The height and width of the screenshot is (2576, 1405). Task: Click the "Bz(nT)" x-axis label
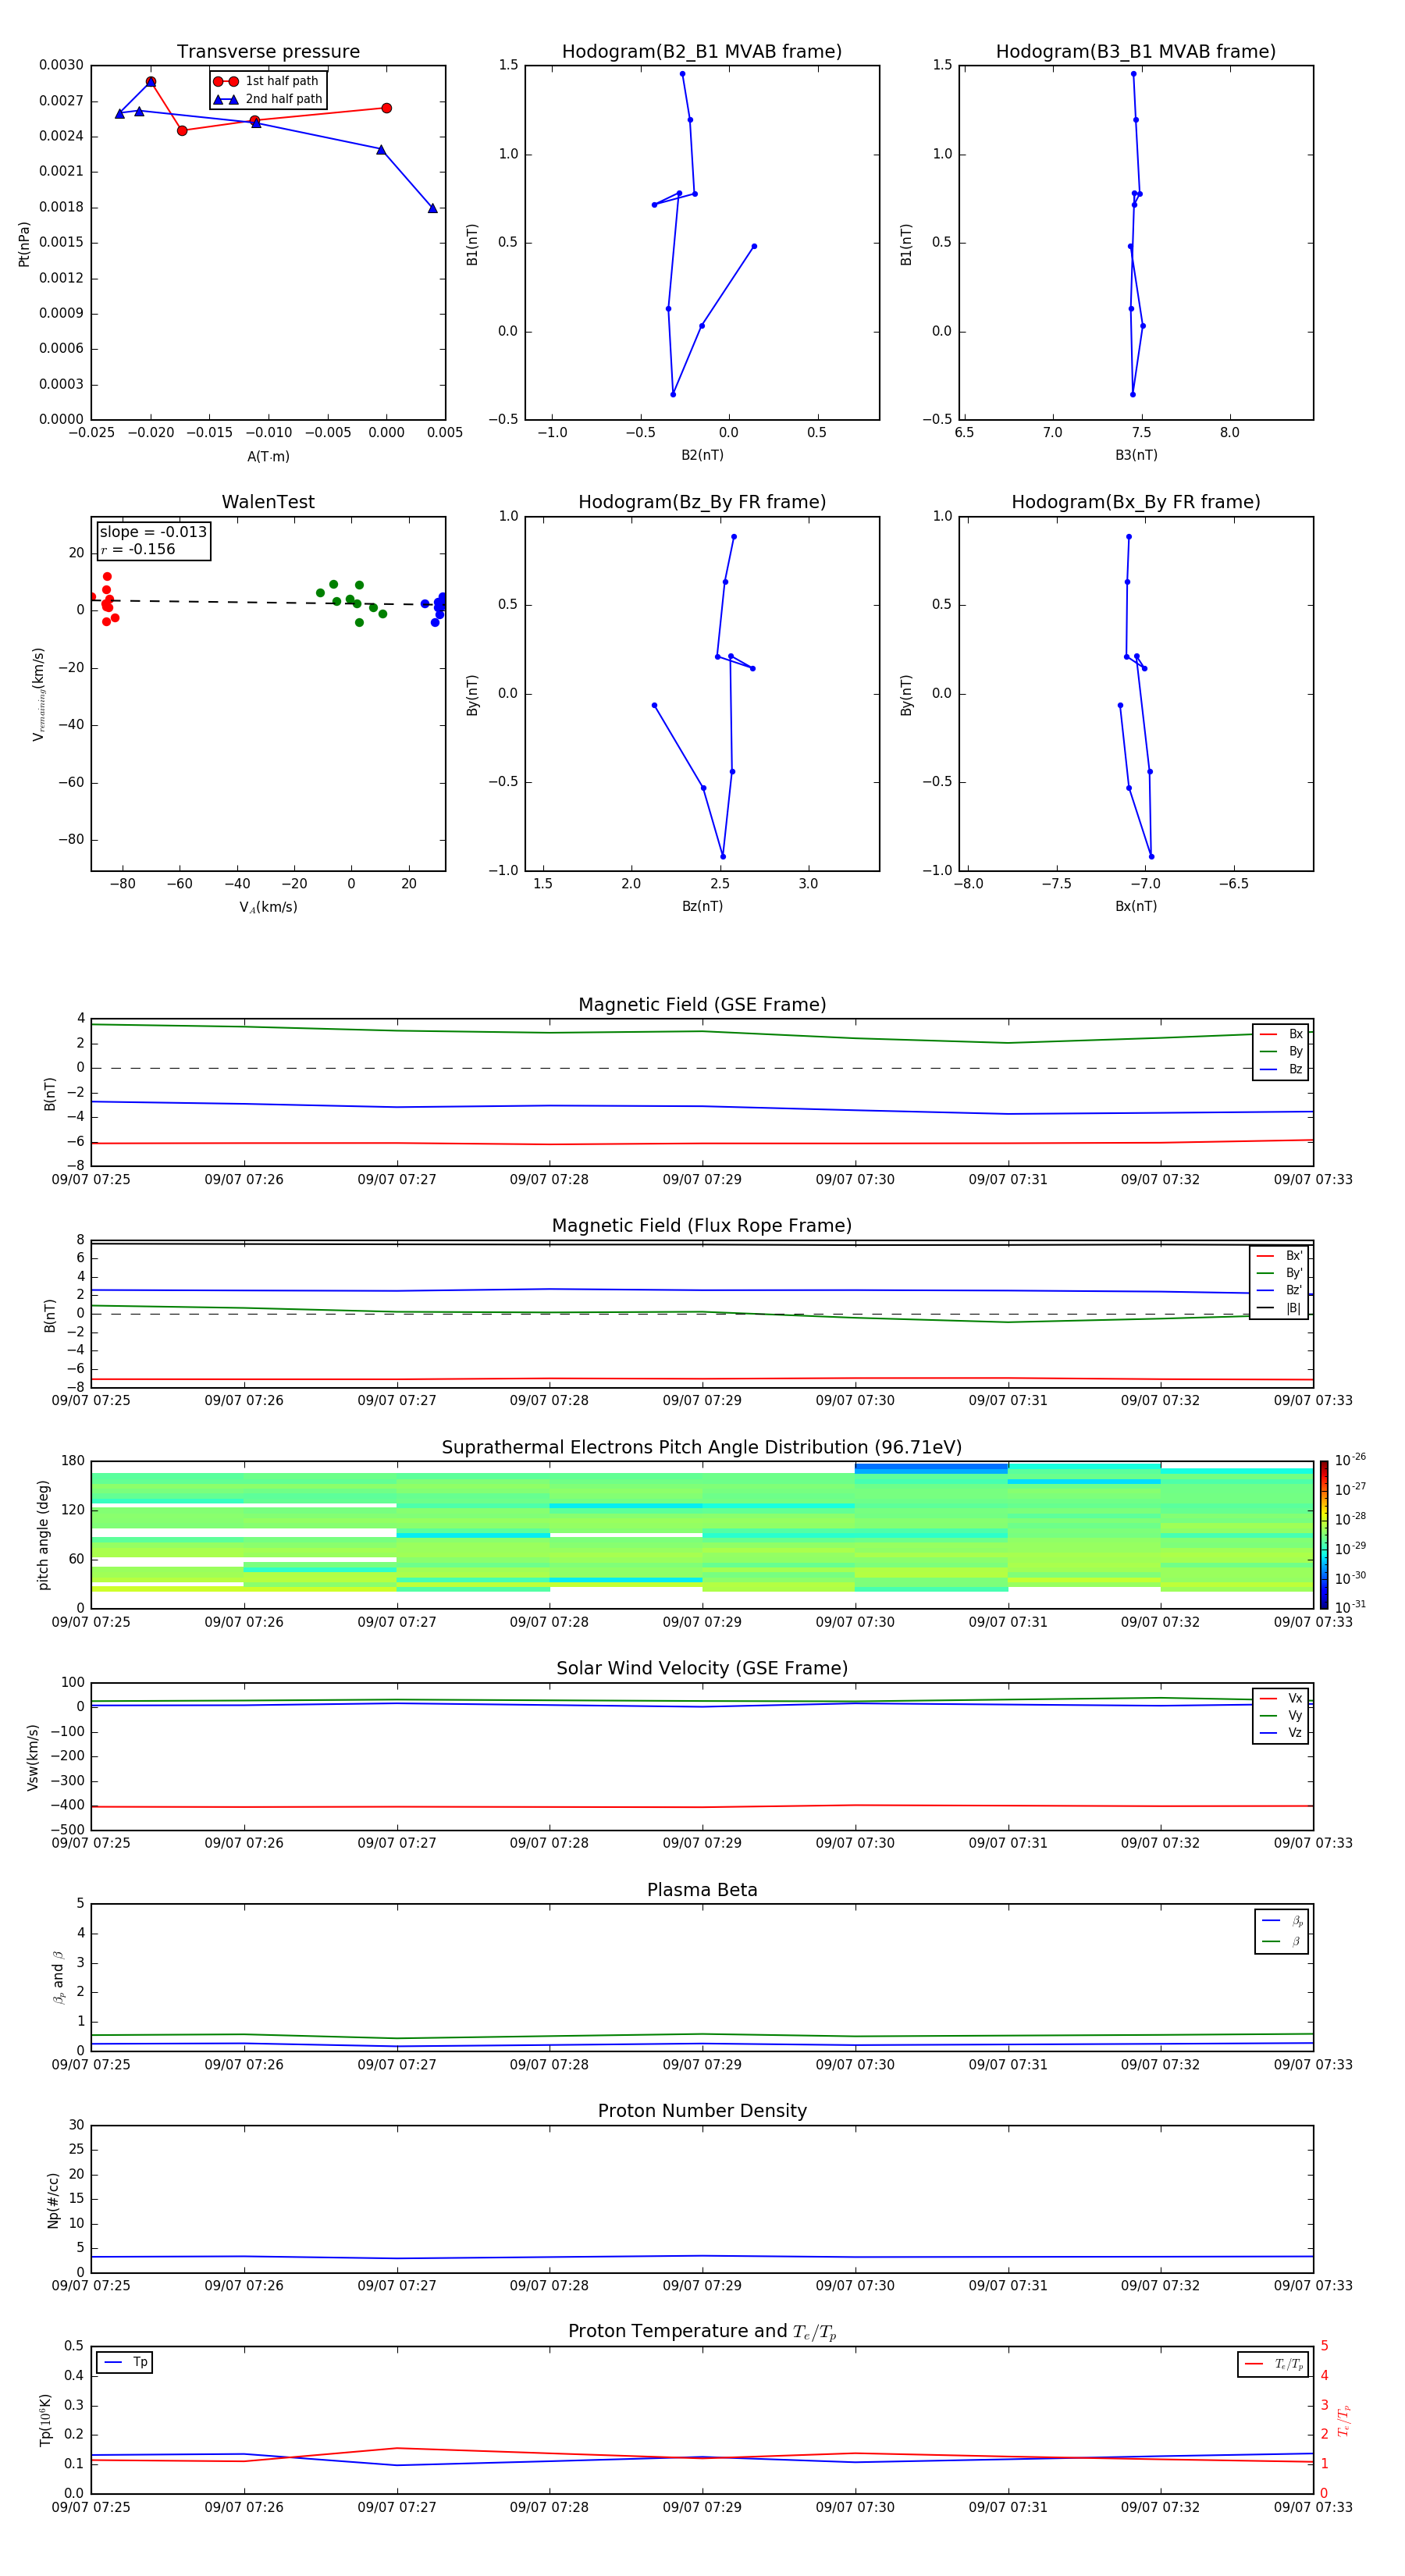(702, 906)
